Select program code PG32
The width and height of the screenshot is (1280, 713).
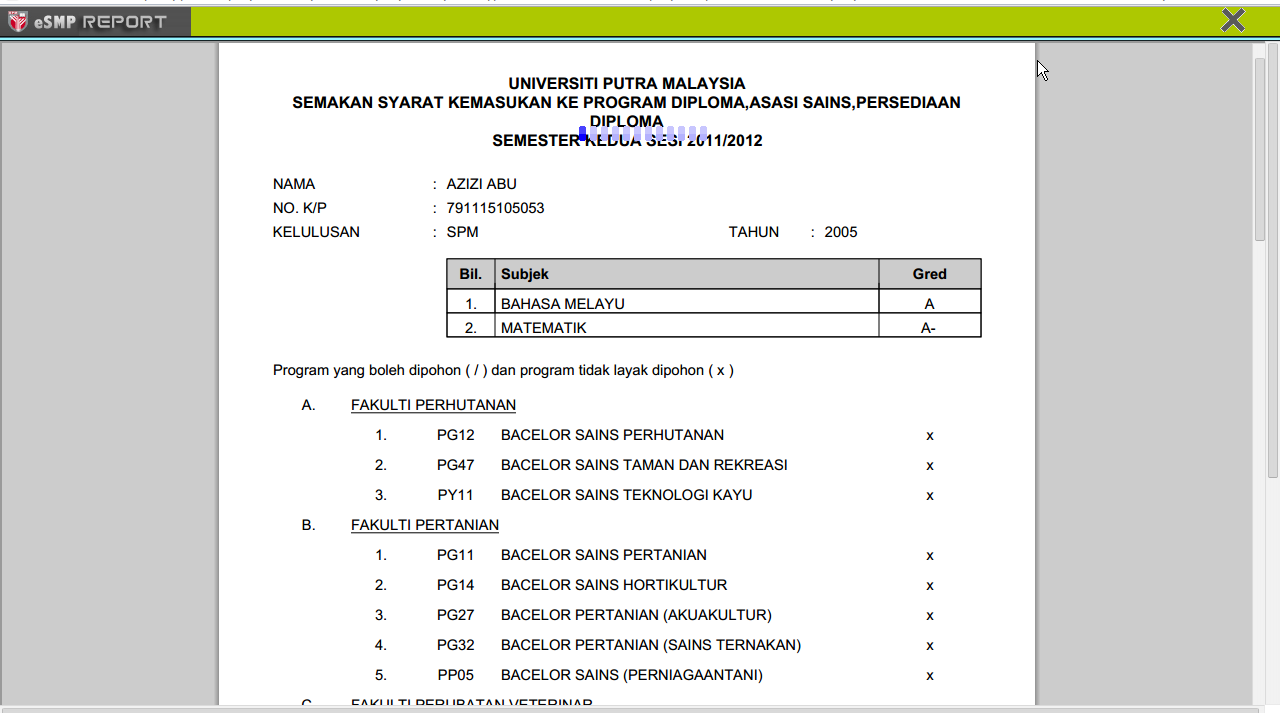456,645
